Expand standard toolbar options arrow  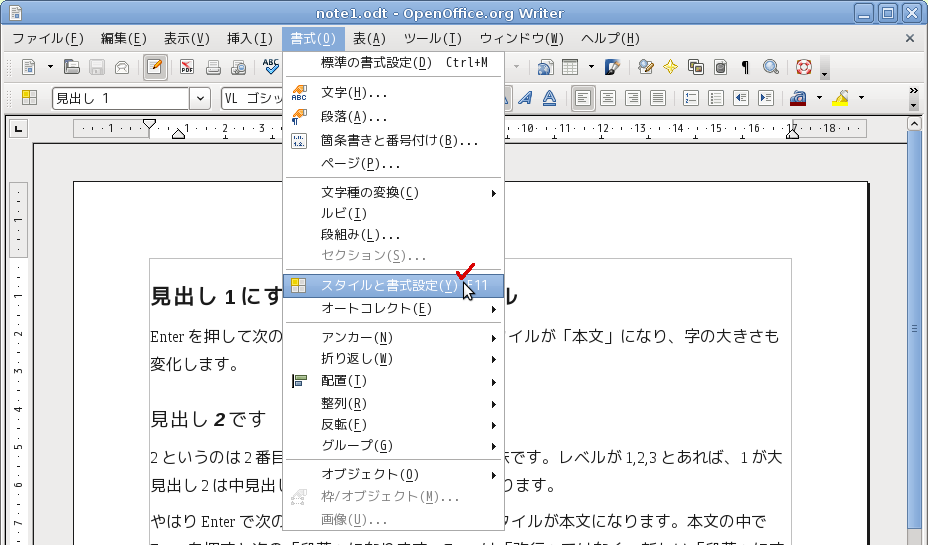click(x=824, y=67)
